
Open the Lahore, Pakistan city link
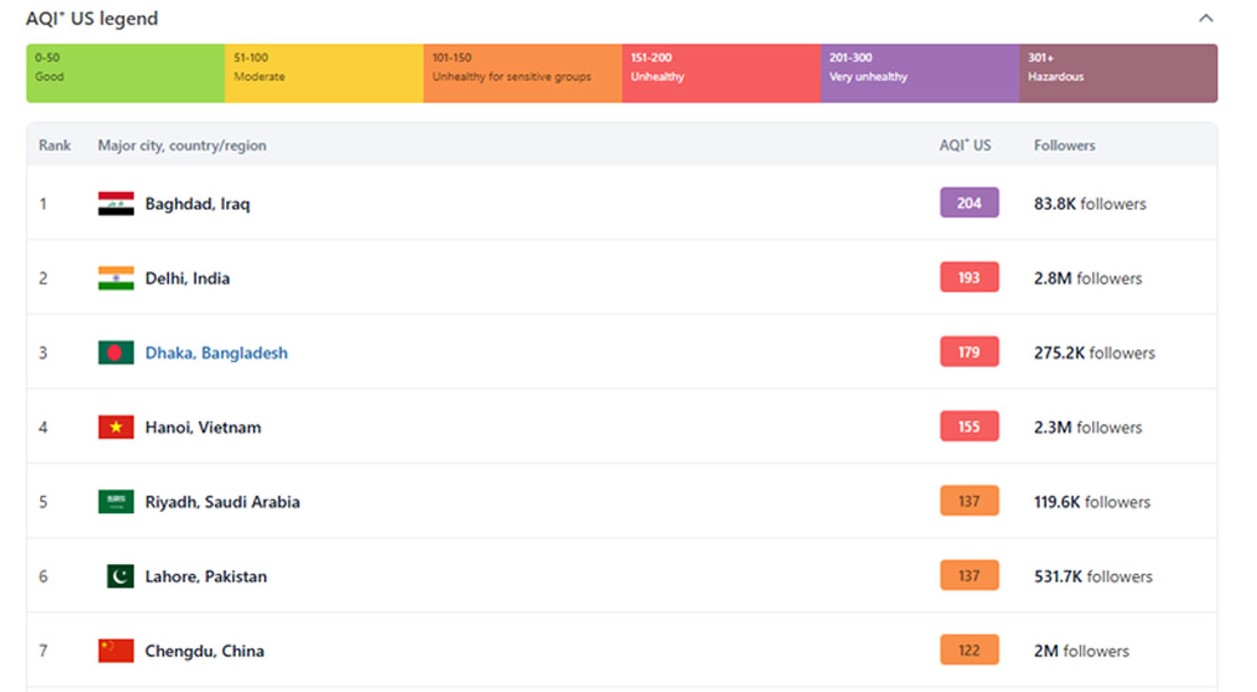click(206, 576)
